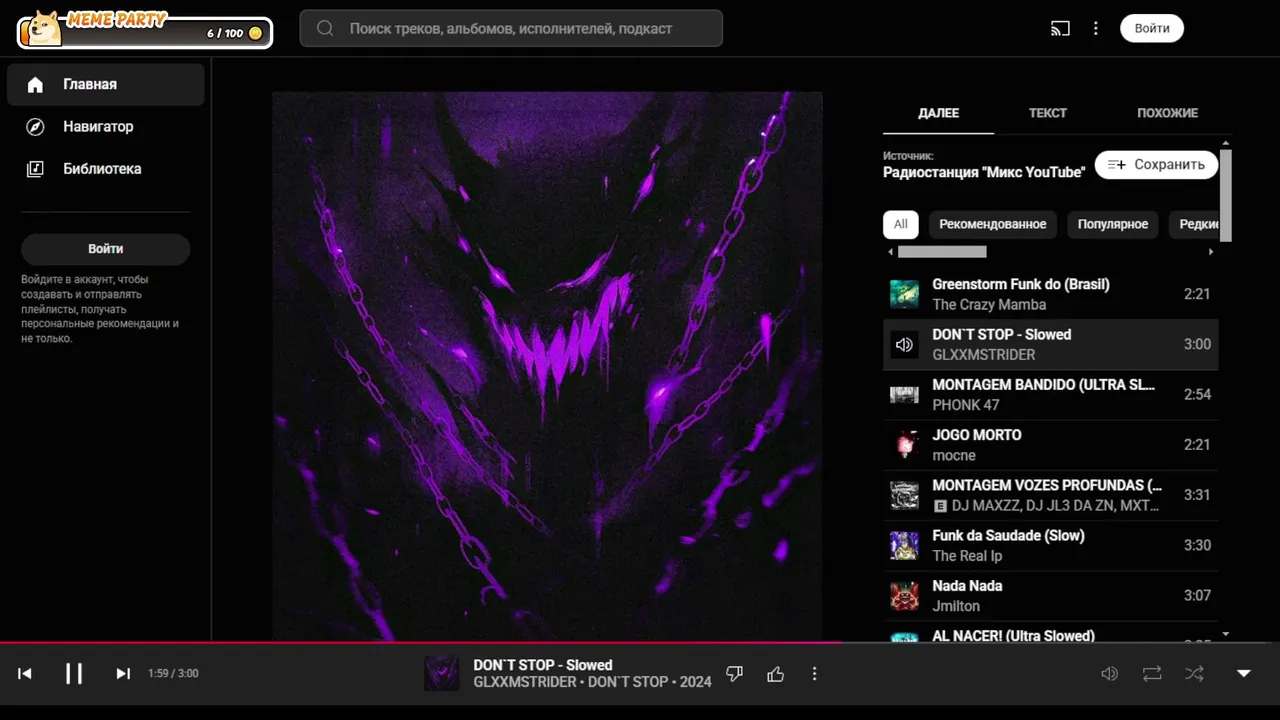Screen dimensions: 1280x720
Task: Skip to the next track
Action: pos(123,673)
